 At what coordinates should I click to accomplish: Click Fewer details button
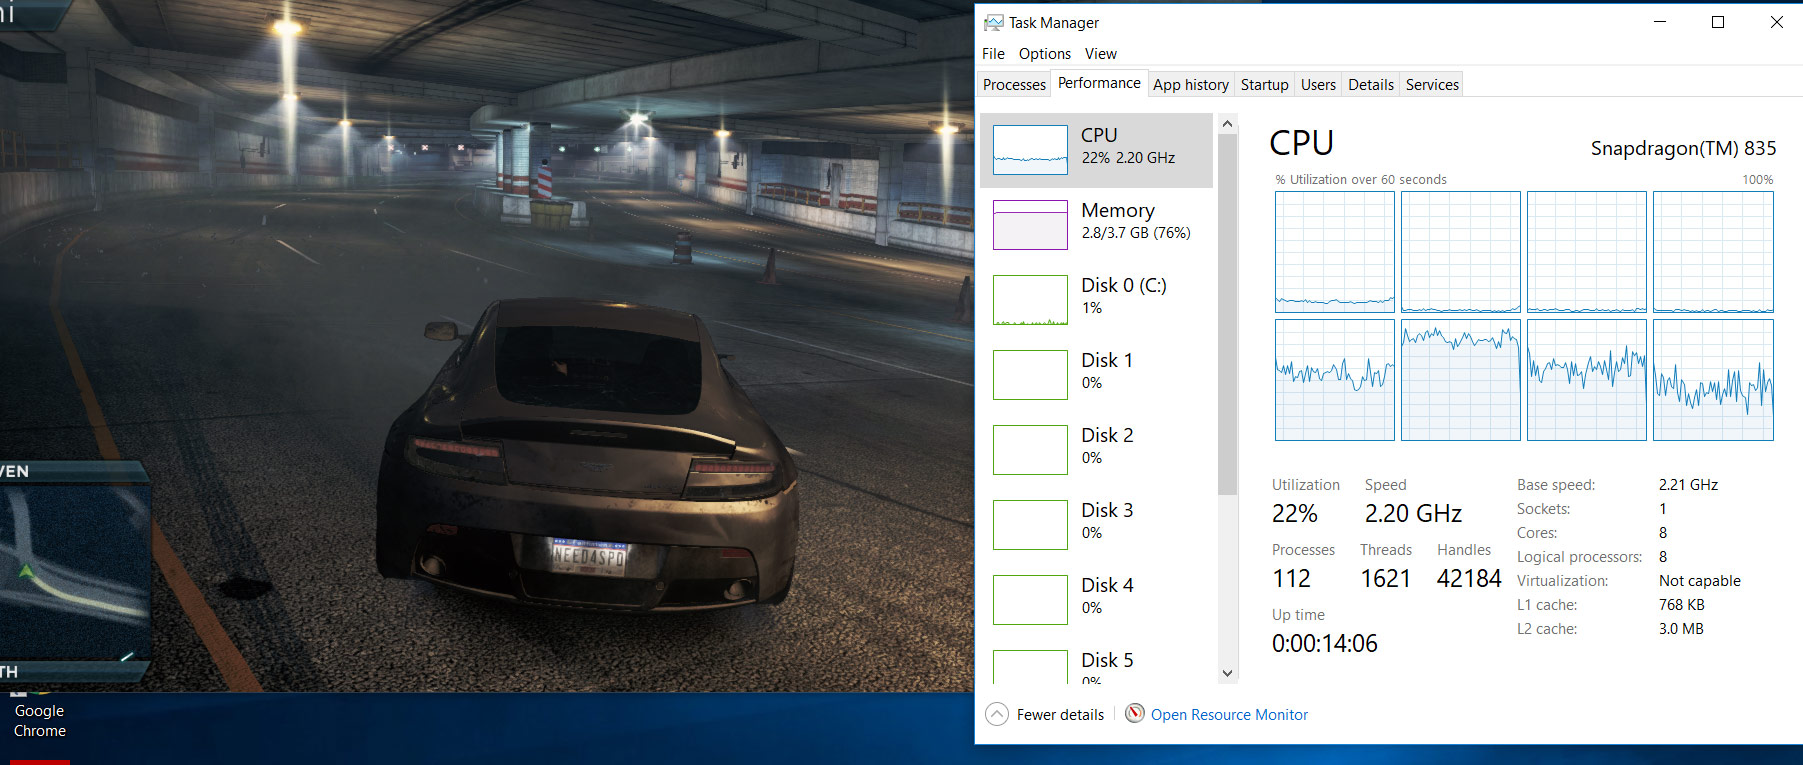tap(1045, 714)
